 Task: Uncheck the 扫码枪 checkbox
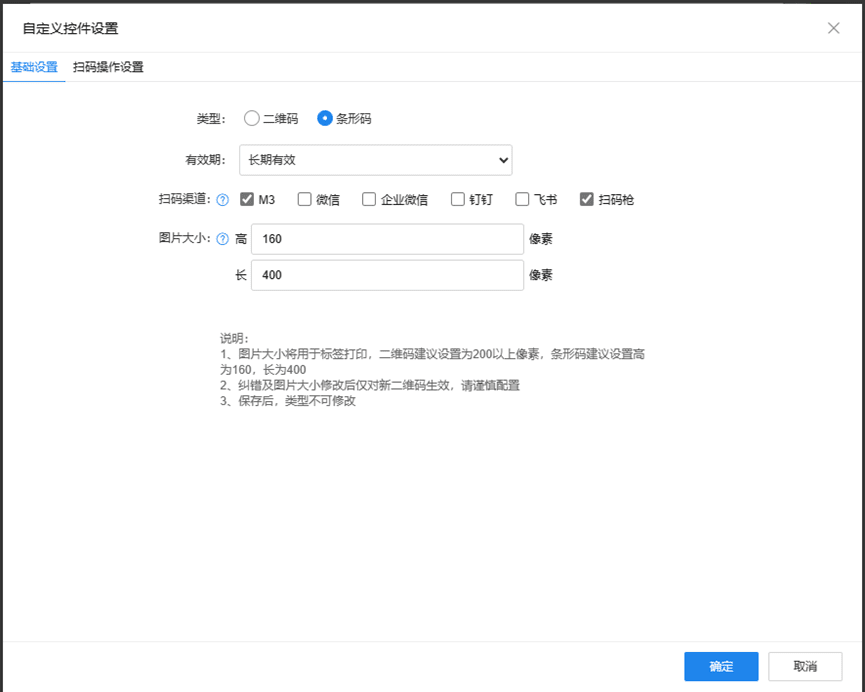tap(586, 199)
